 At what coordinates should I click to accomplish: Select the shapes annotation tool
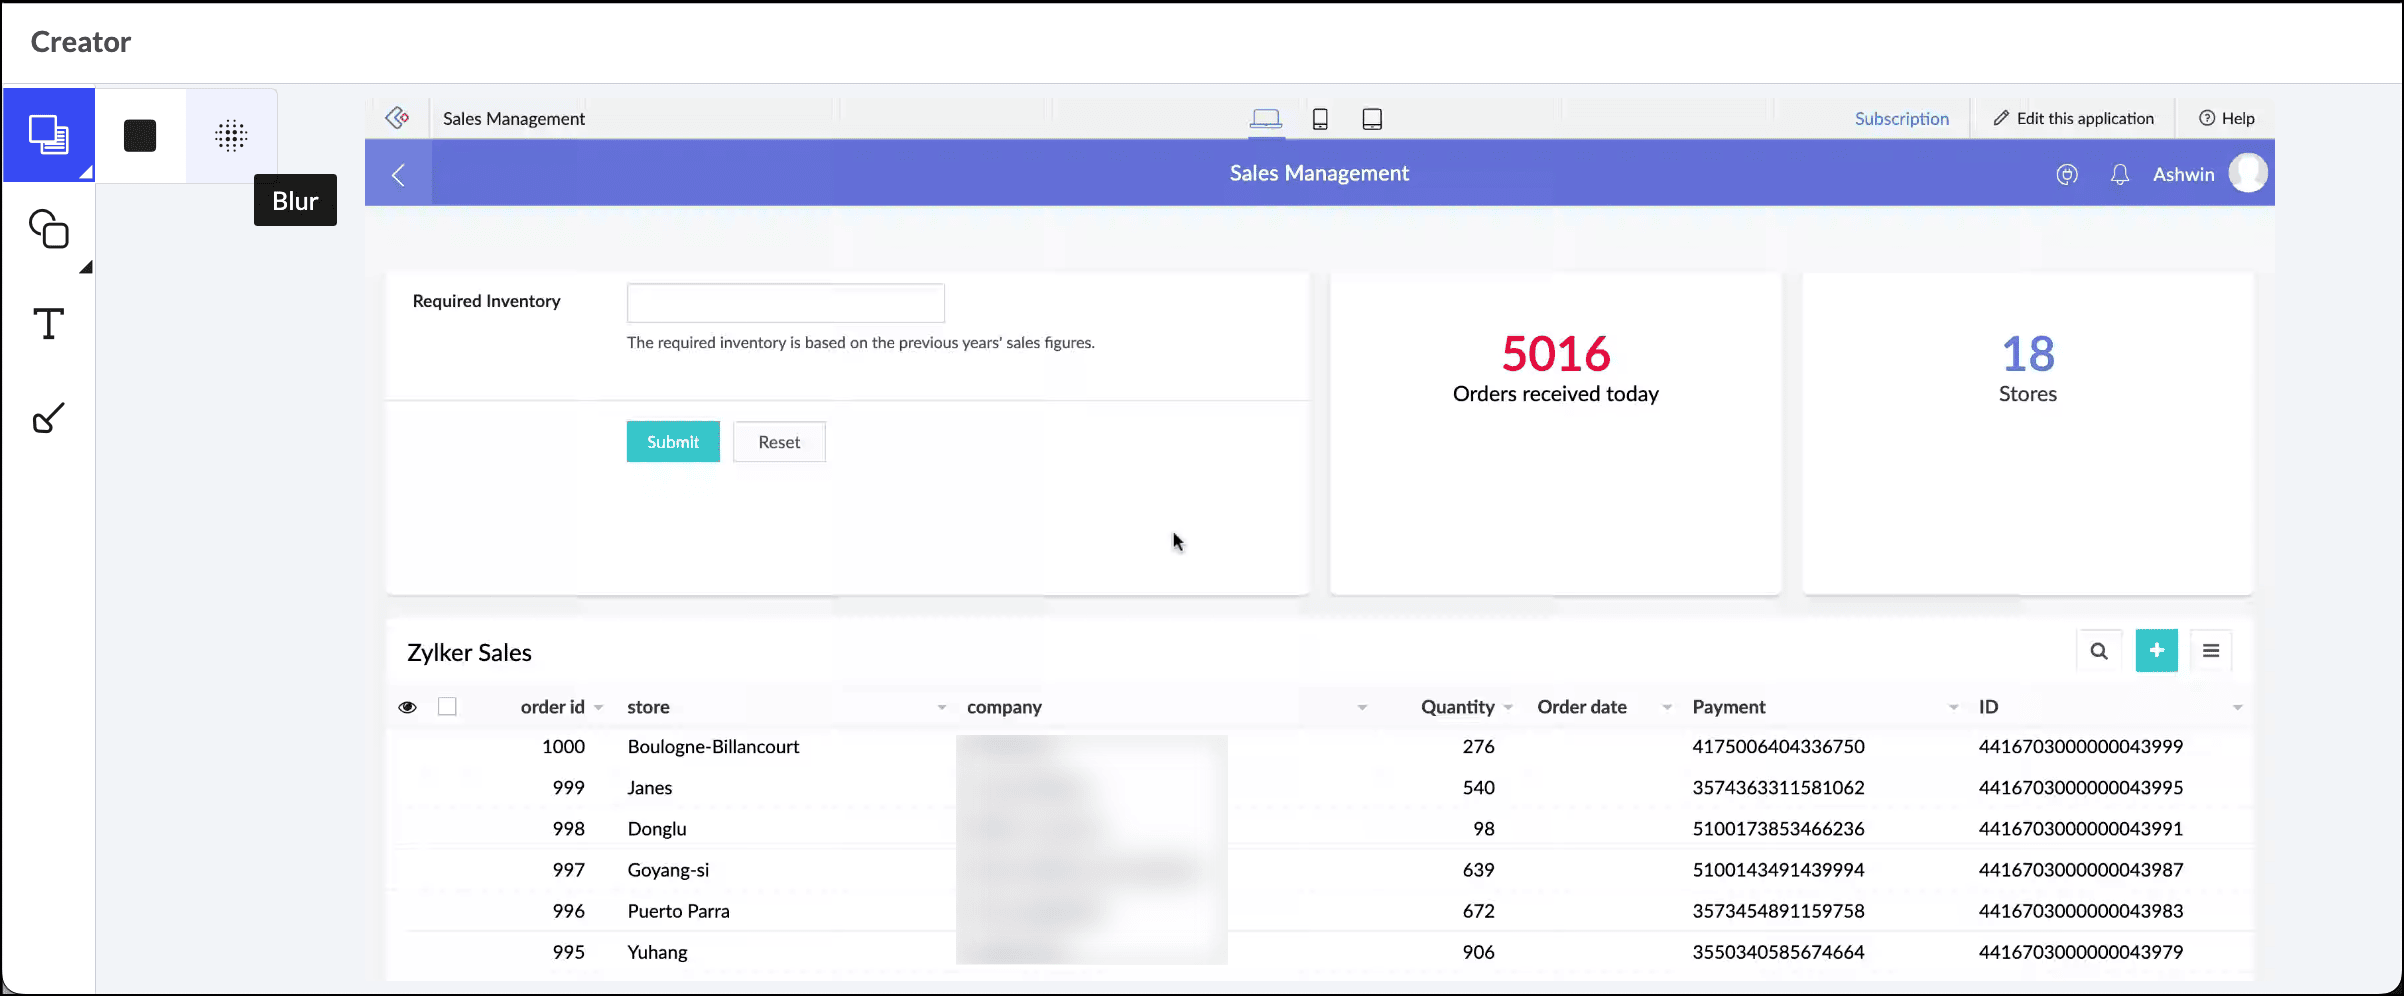(48, 230)
